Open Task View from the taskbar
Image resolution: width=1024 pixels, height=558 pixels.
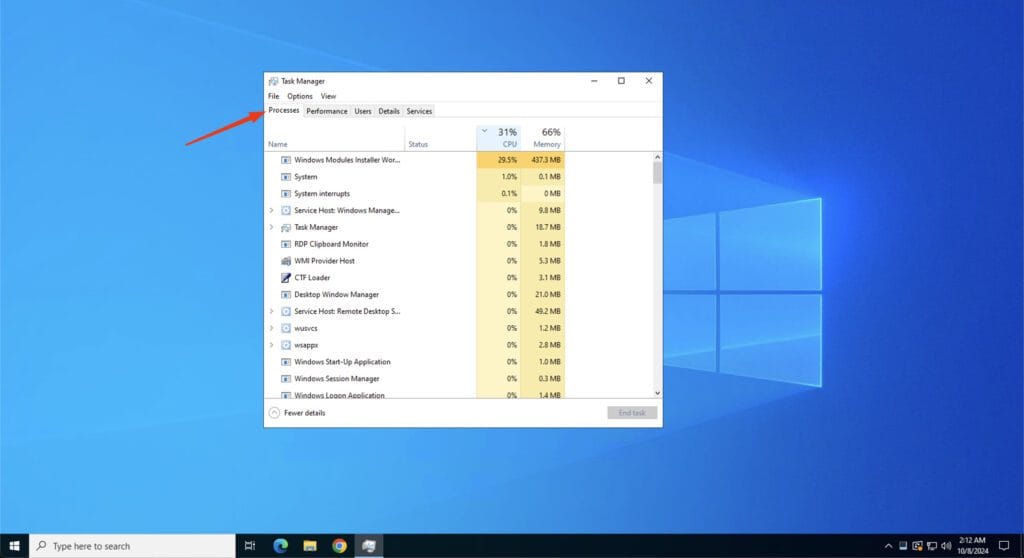pyautogui.click(x=249, y=546)
